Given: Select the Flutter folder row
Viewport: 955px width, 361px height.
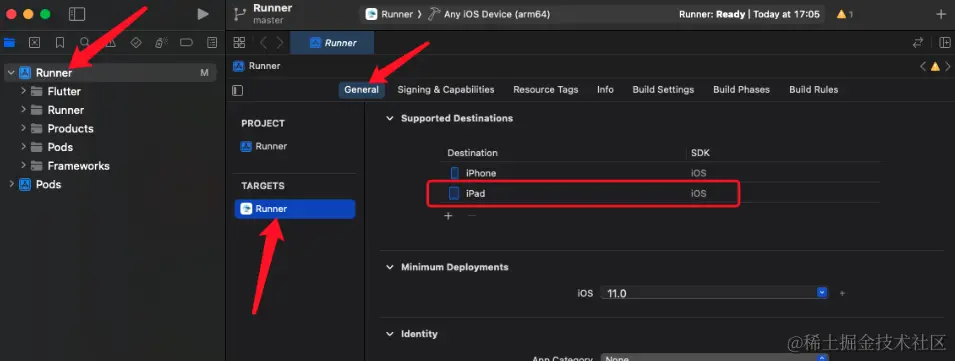Looking at the screenshot, I should [110, 91].
